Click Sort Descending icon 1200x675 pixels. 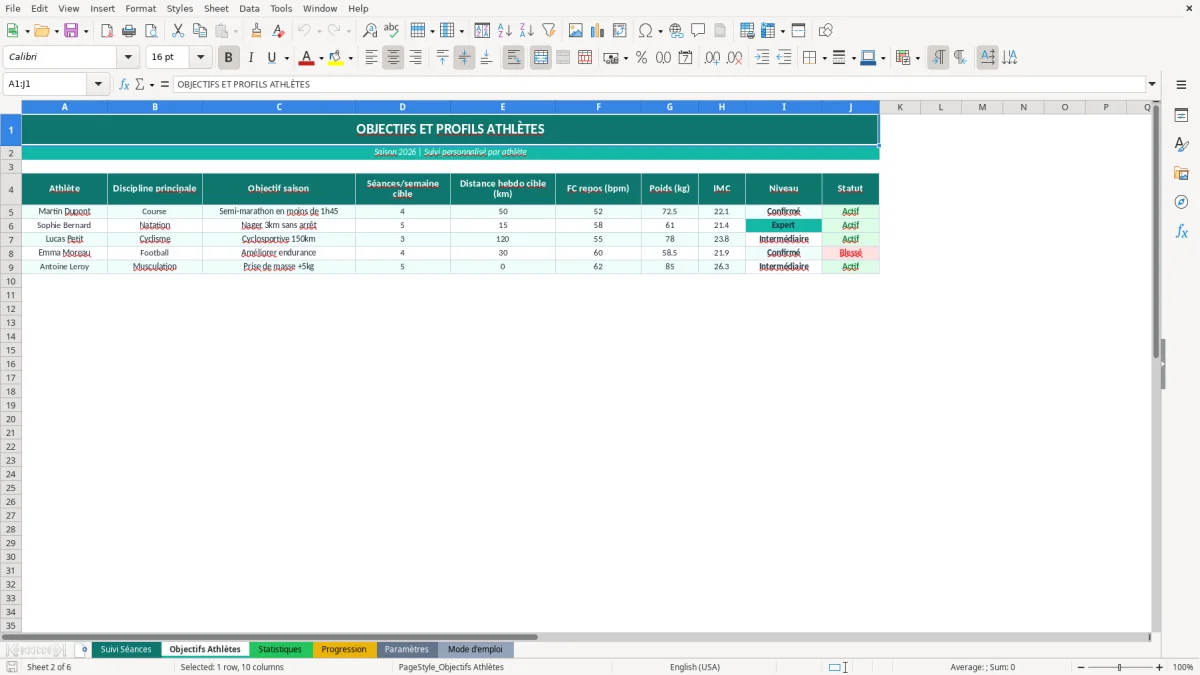pos(527,31)
